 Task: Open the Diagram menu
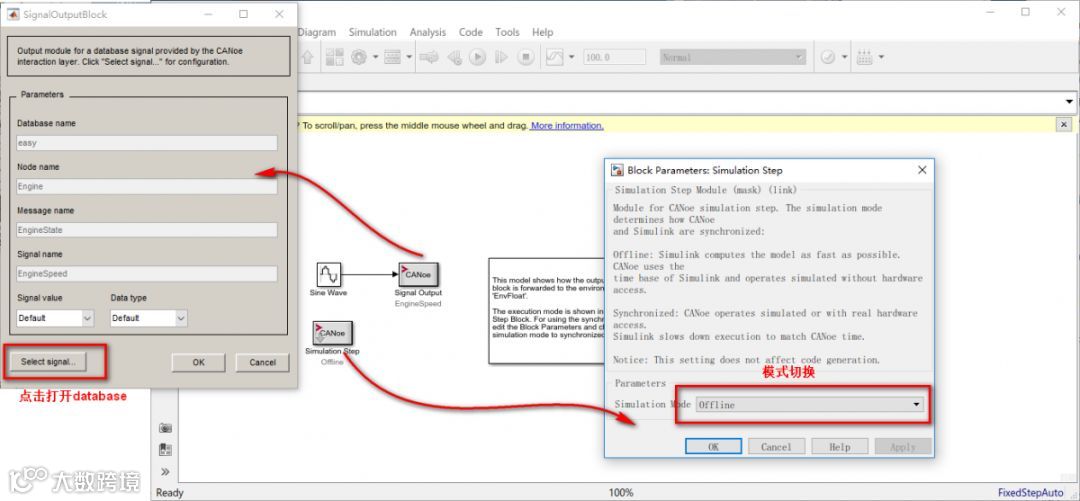click(317, 32)
